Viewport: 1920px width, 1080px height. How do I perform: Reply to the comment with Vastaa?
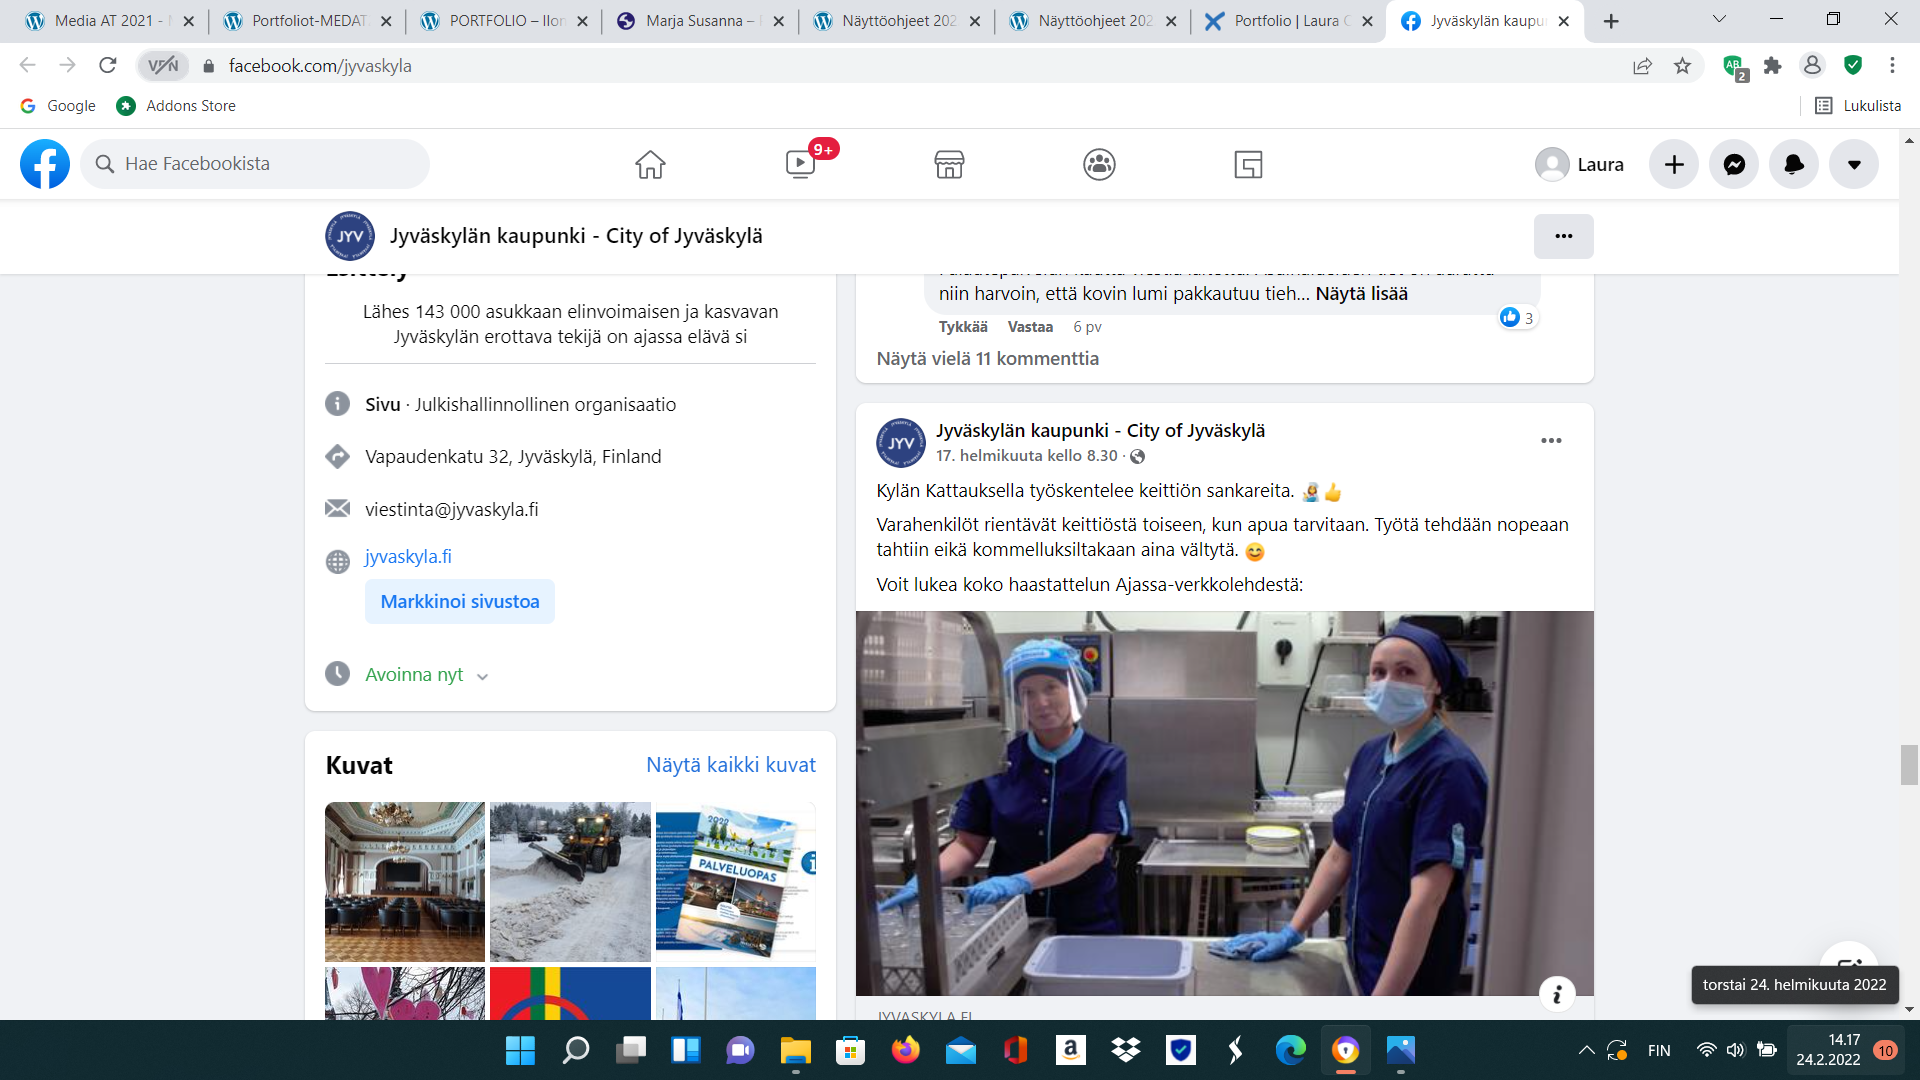click(1030, 327)
